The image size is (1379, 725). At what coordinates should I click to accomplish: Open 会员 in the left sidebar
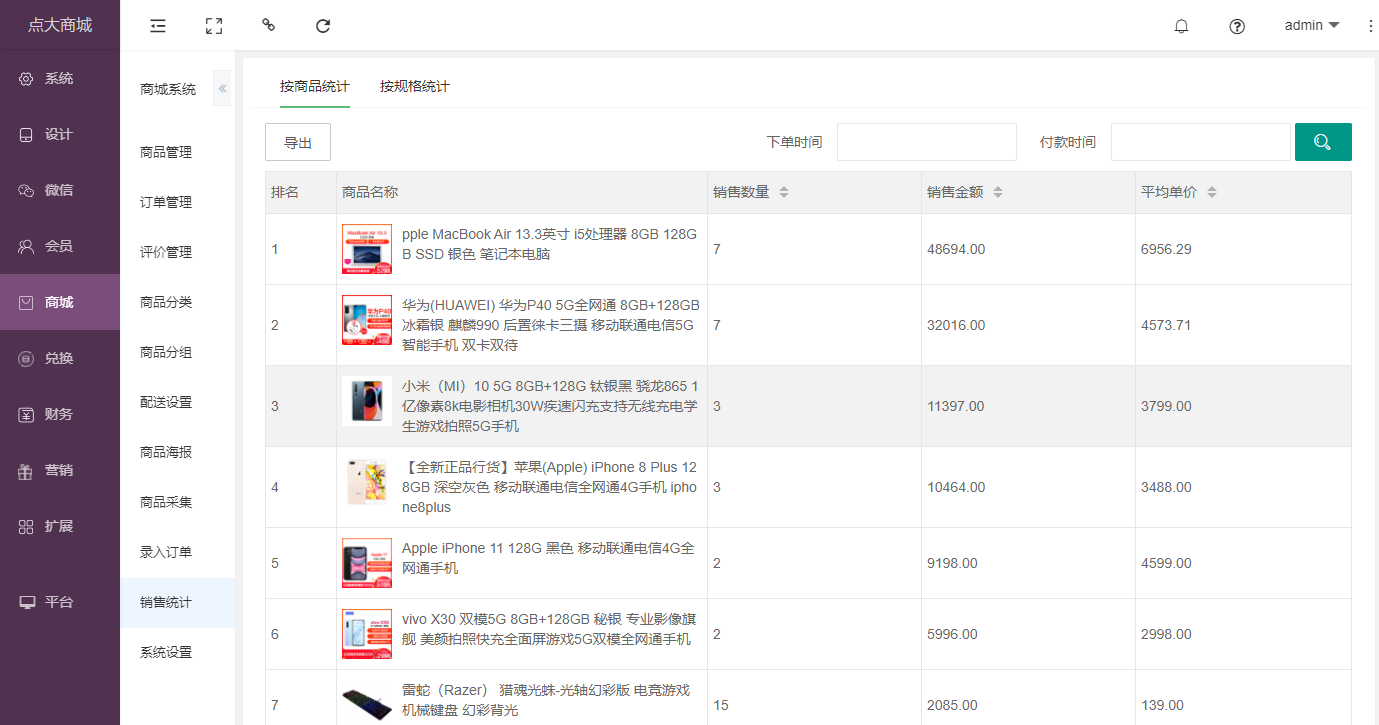(x=60, y=246)
